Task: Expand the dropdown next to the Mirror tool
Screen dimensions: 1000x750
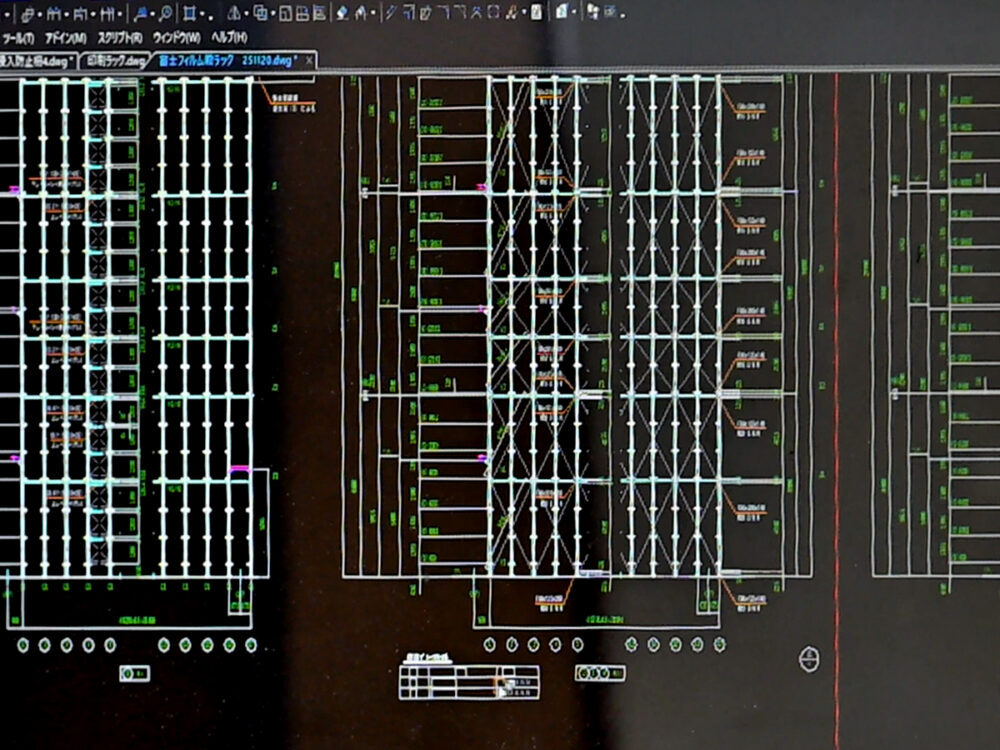Action: 246,13
